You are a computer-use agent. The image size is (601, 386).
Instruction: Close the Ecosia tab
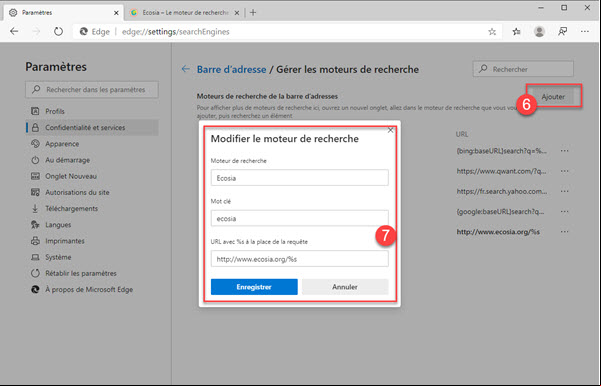[237, 13]
